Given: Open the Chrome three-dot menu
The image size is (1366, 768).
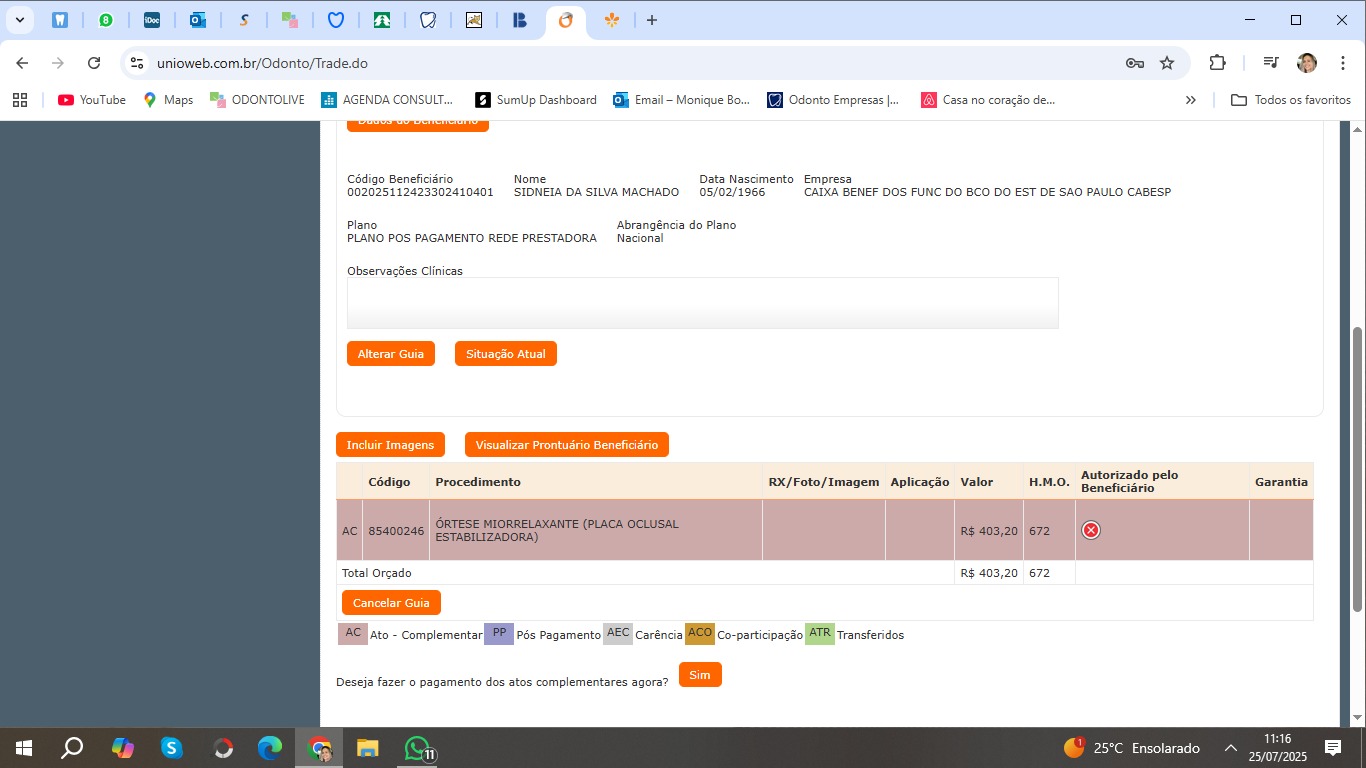Looking at the screenshot, I should tap(1343, 63).
